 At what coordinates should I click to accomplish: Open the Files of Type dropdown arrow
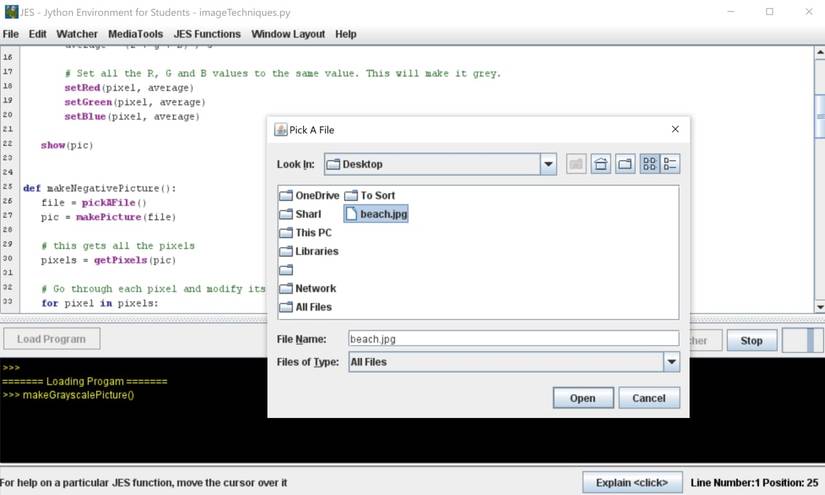[x=671, y=362]
